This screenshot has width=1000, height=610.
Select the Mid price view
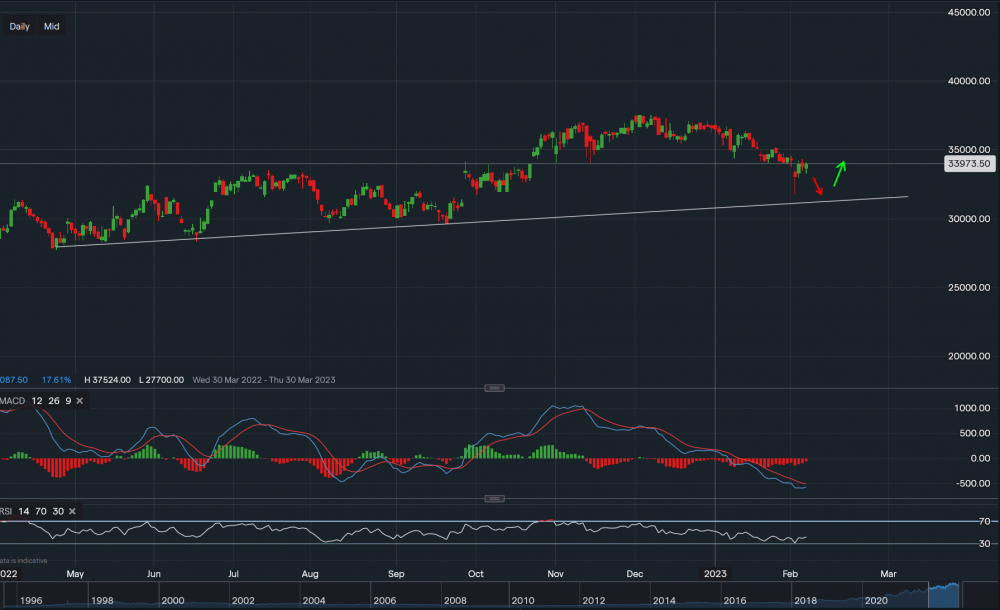(x=51, y=26)
